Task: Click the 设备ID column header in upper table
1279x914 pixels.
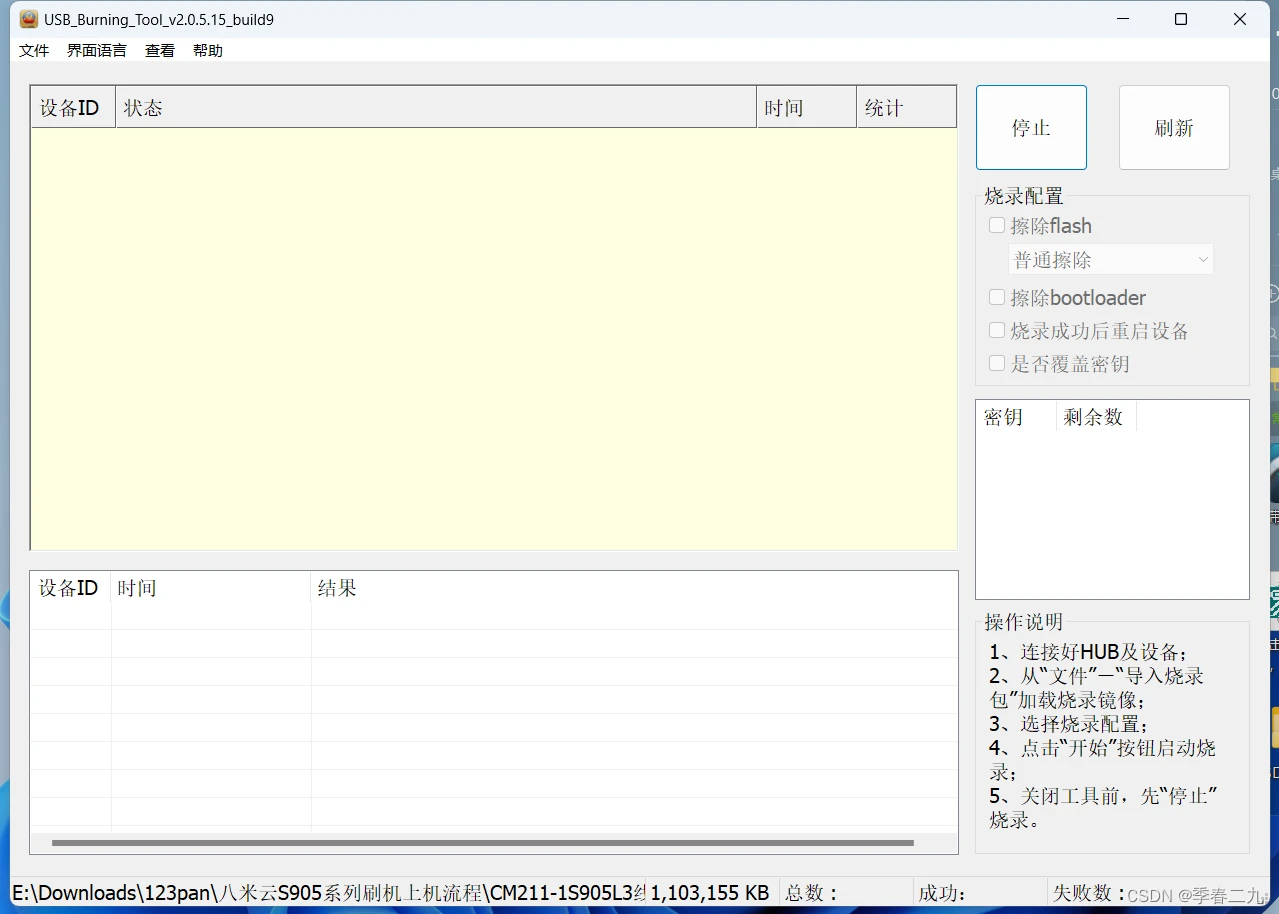Action: [73, 108]
